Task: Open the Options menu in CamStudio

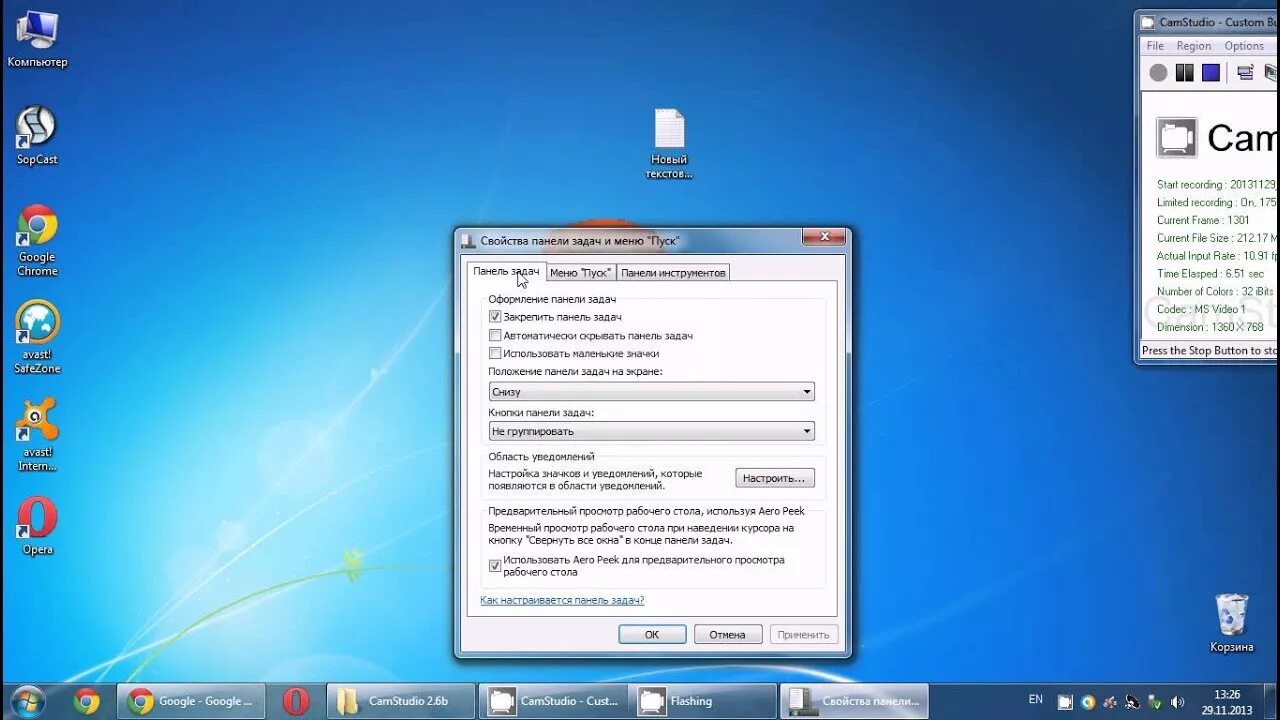Action: click(1244, 46)
